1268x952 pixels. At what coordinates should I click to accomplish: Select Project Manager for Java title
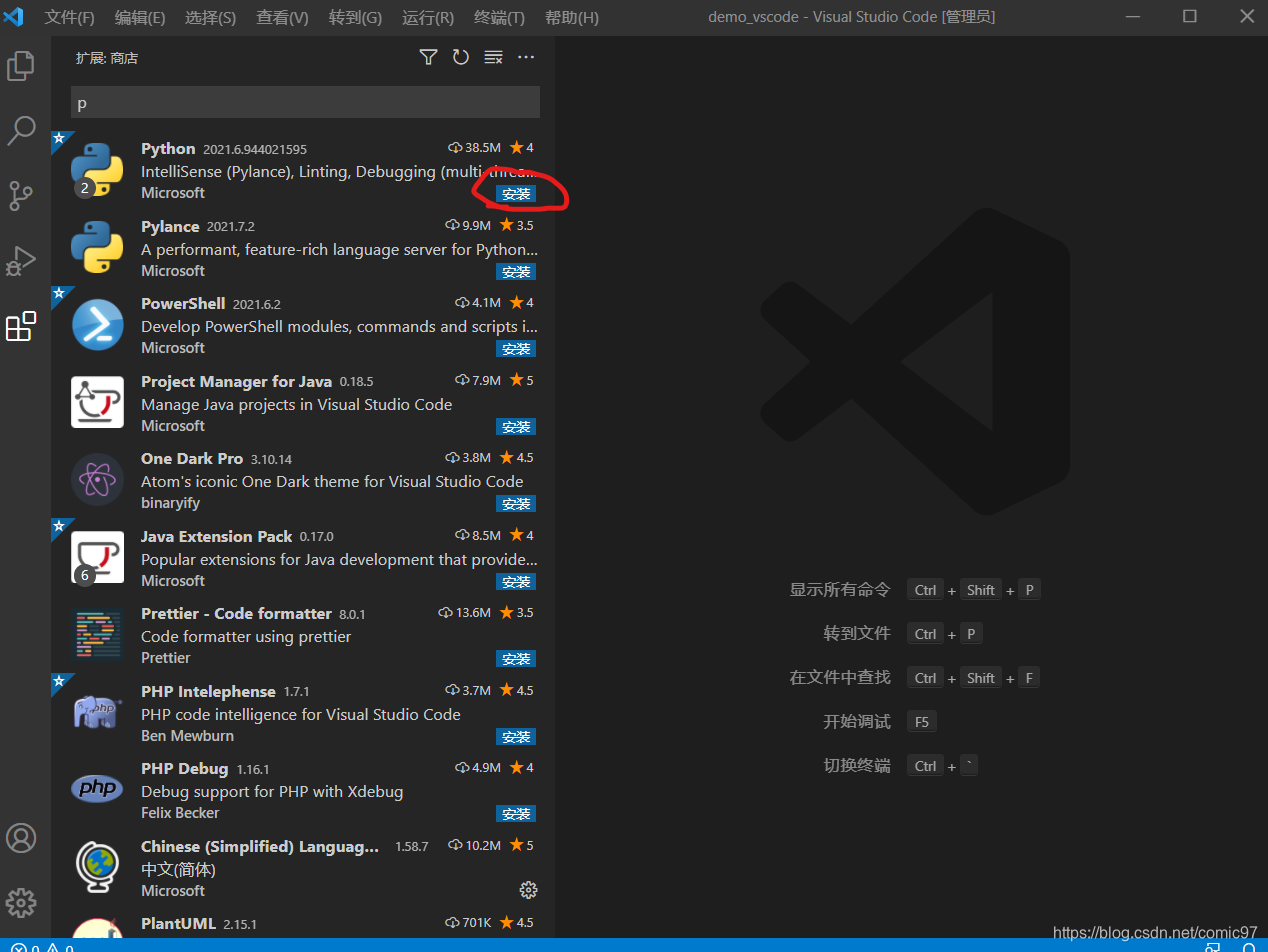236,381
